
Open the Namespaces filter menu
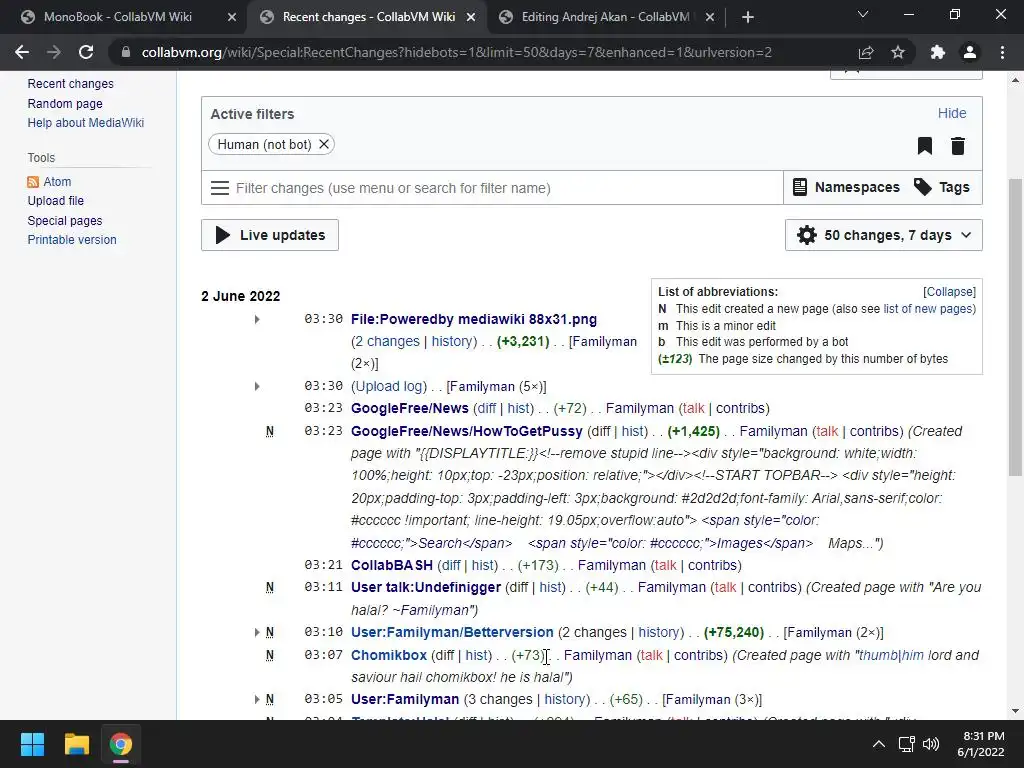846,187
